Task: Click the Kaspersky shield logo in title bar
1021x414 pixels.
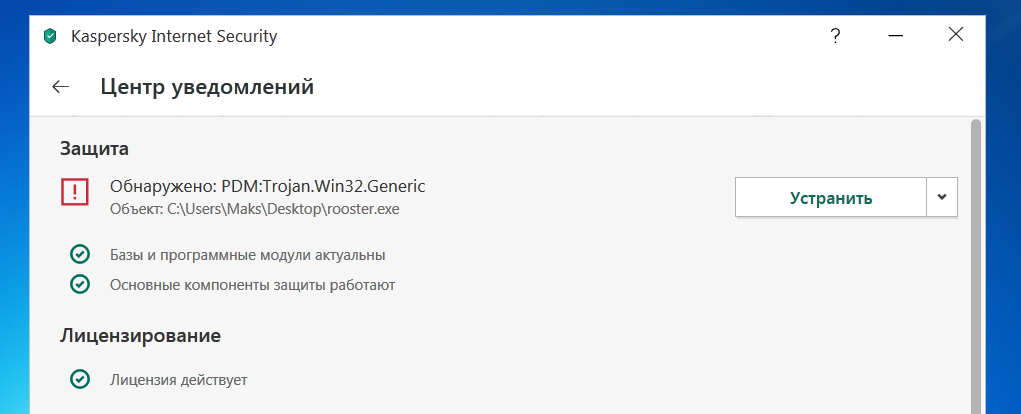Action: coord(50,37)
